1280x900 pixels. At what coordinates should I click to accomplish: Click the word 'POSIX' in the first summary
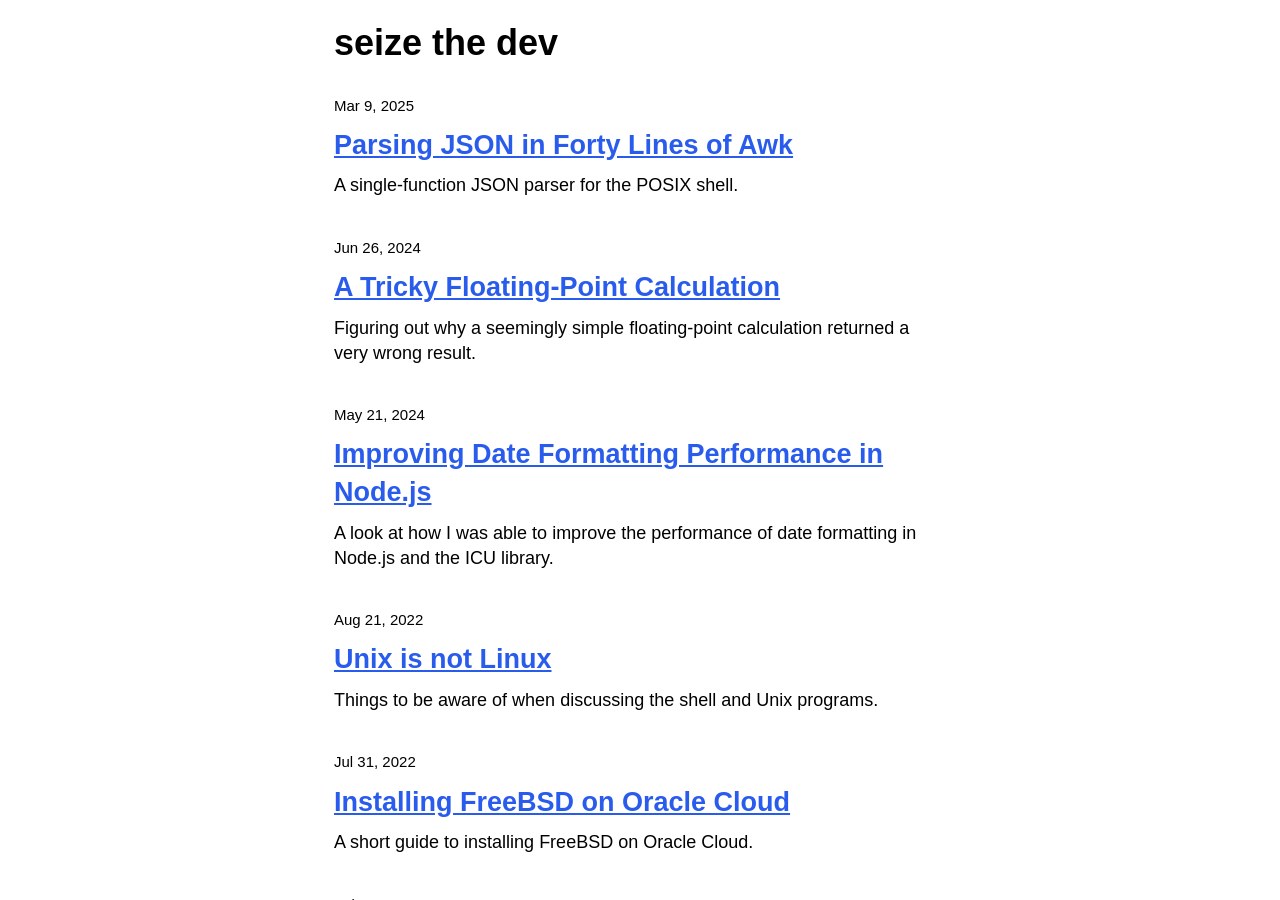tap(663, 185)
